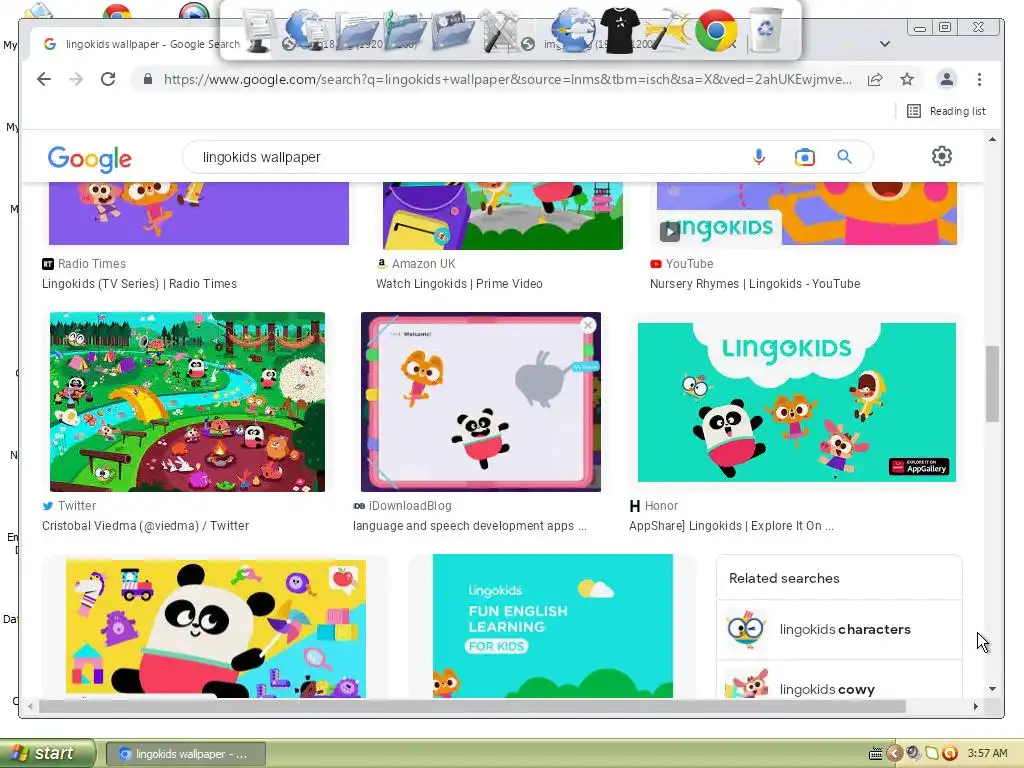
Task: Open the hammer tools icon in dock
Action: (x=501, y=31)
